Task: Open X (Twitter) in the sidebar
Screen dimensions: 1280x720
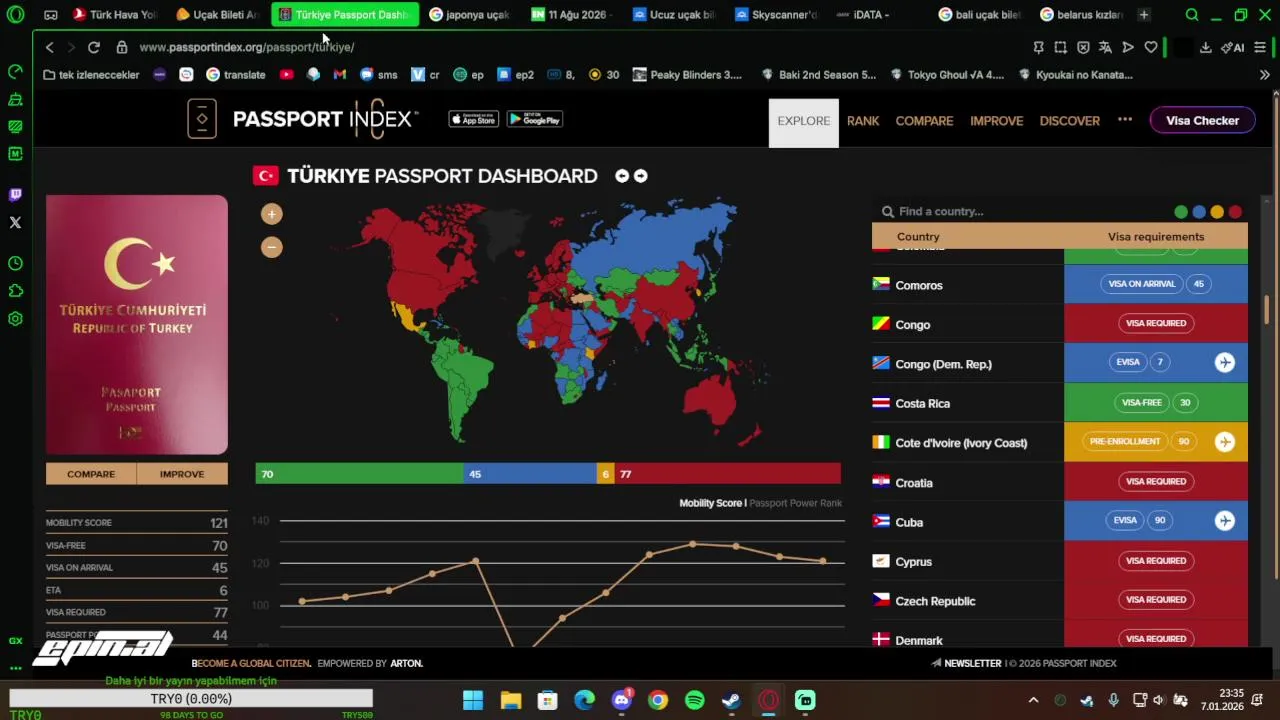Action: click(15, 223)
